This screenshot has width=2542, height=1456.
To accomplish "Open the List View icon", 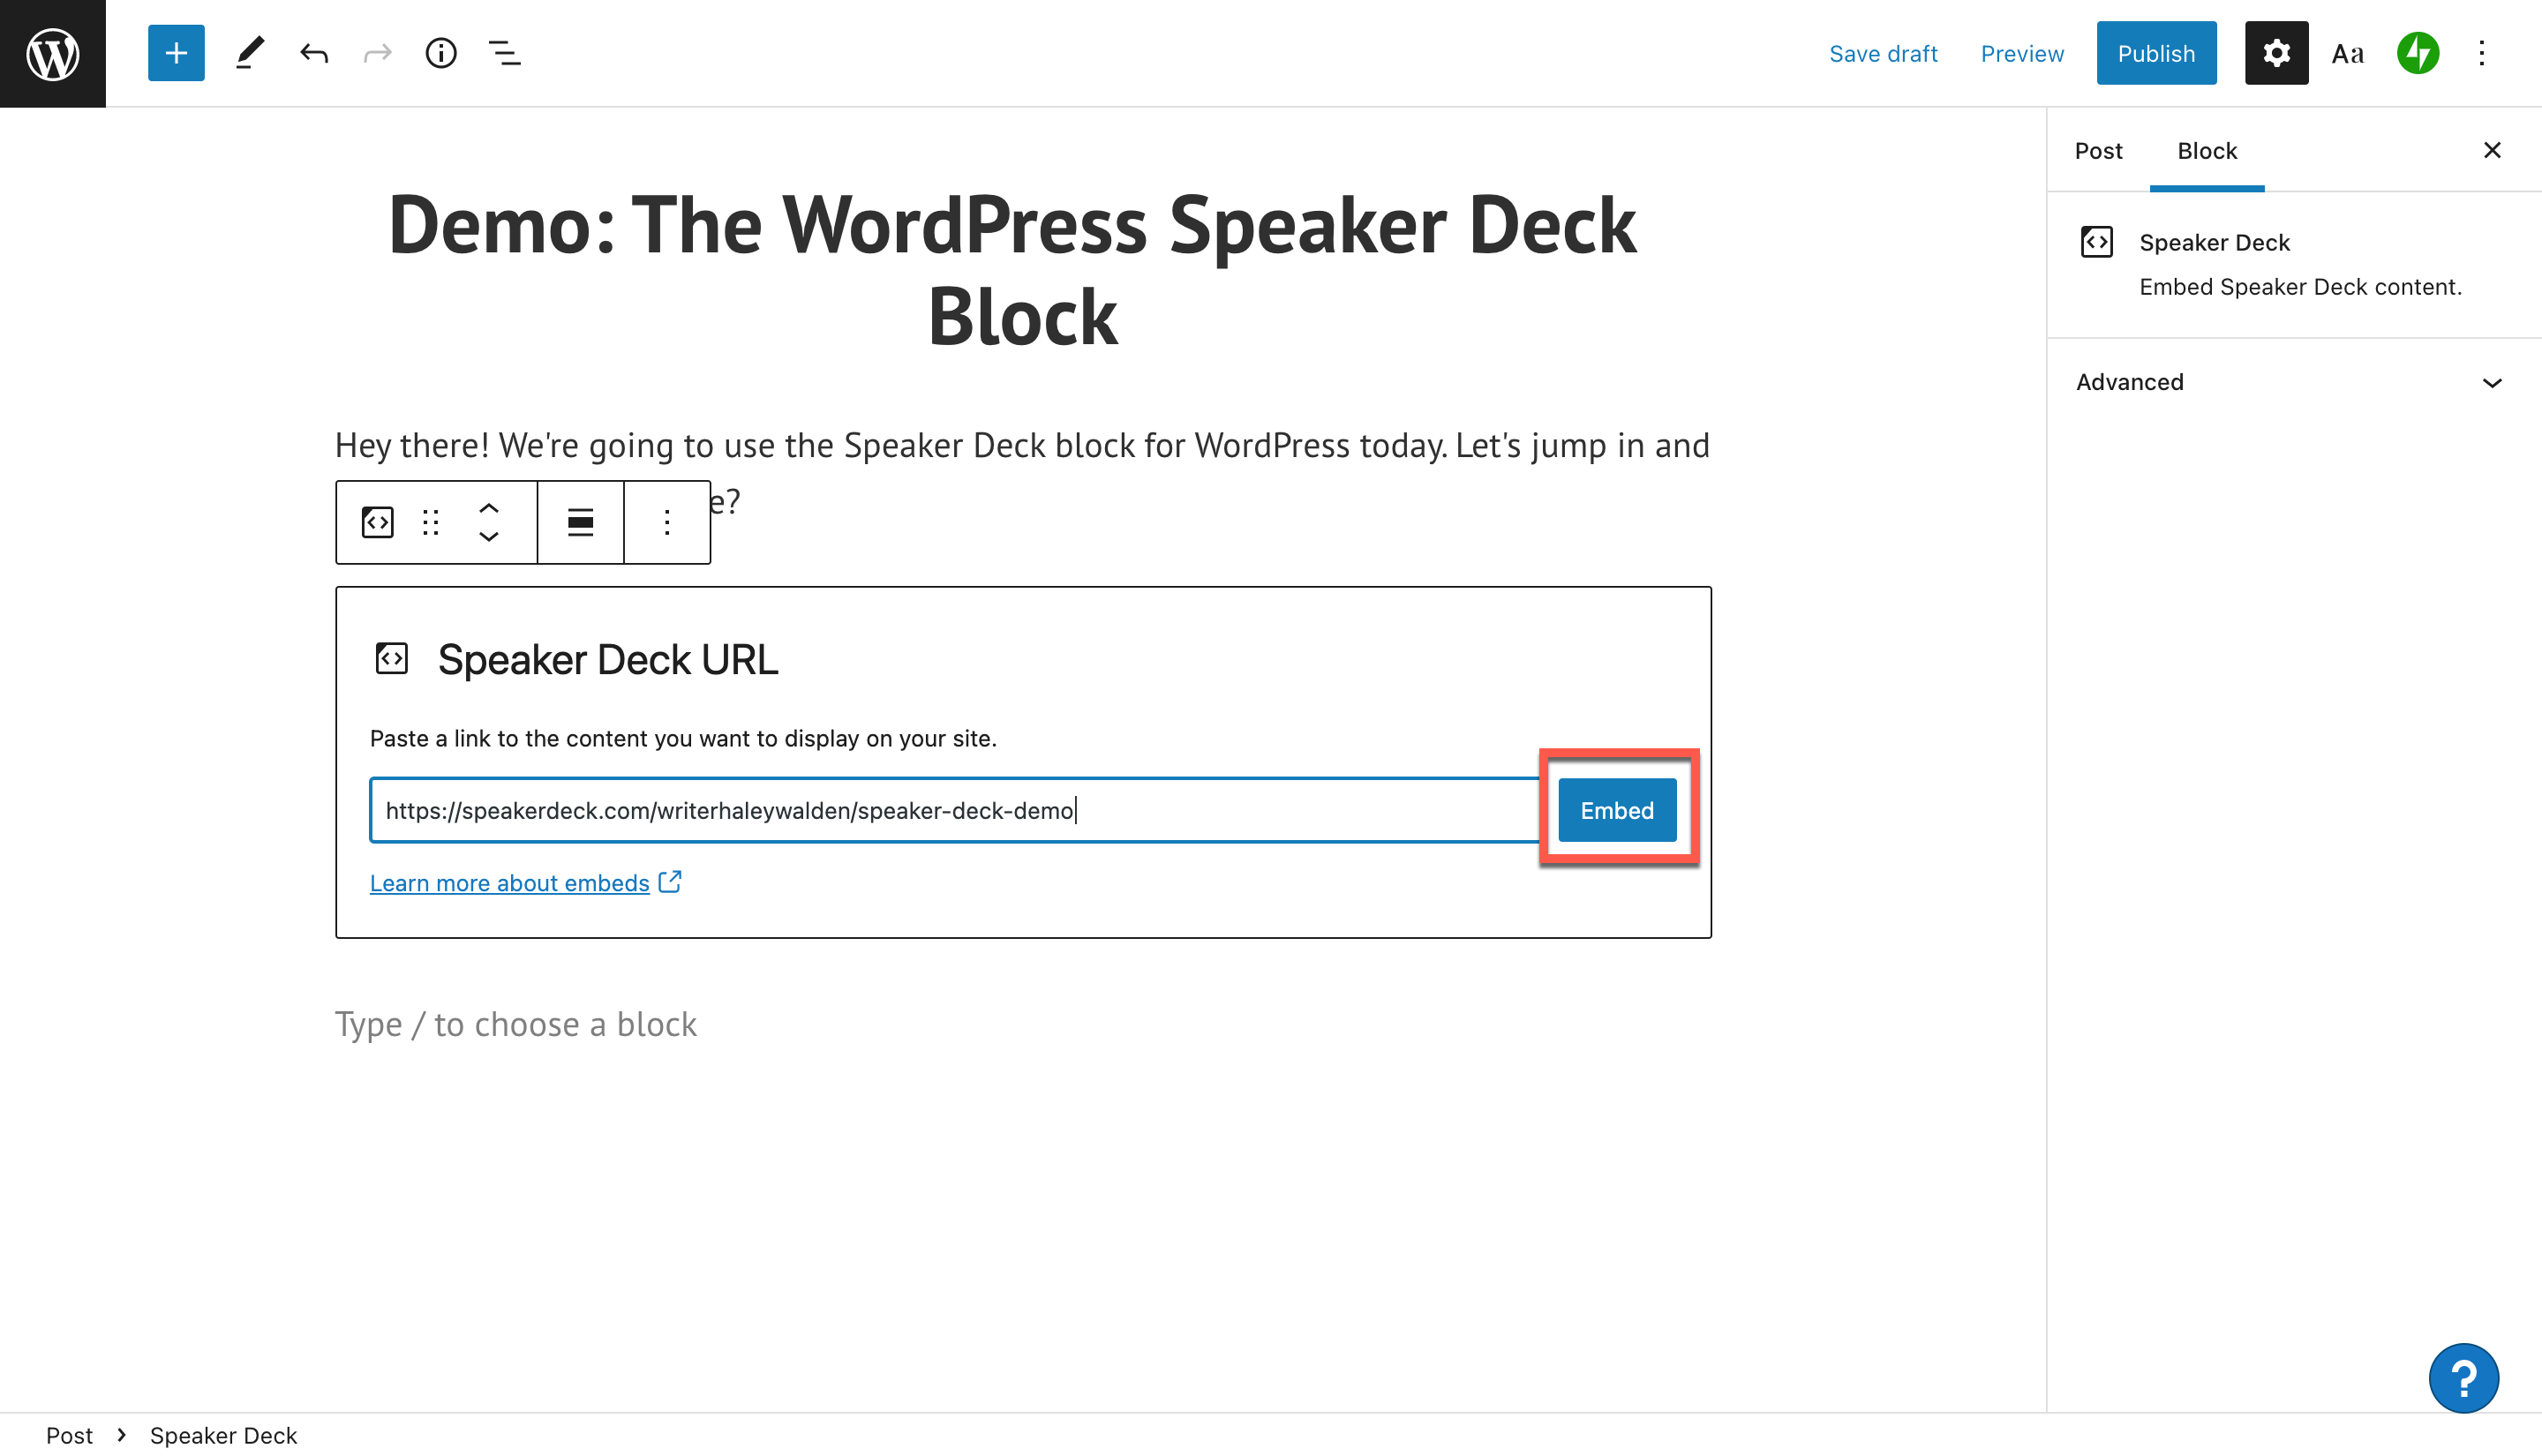I will click(x=504, y=53).
